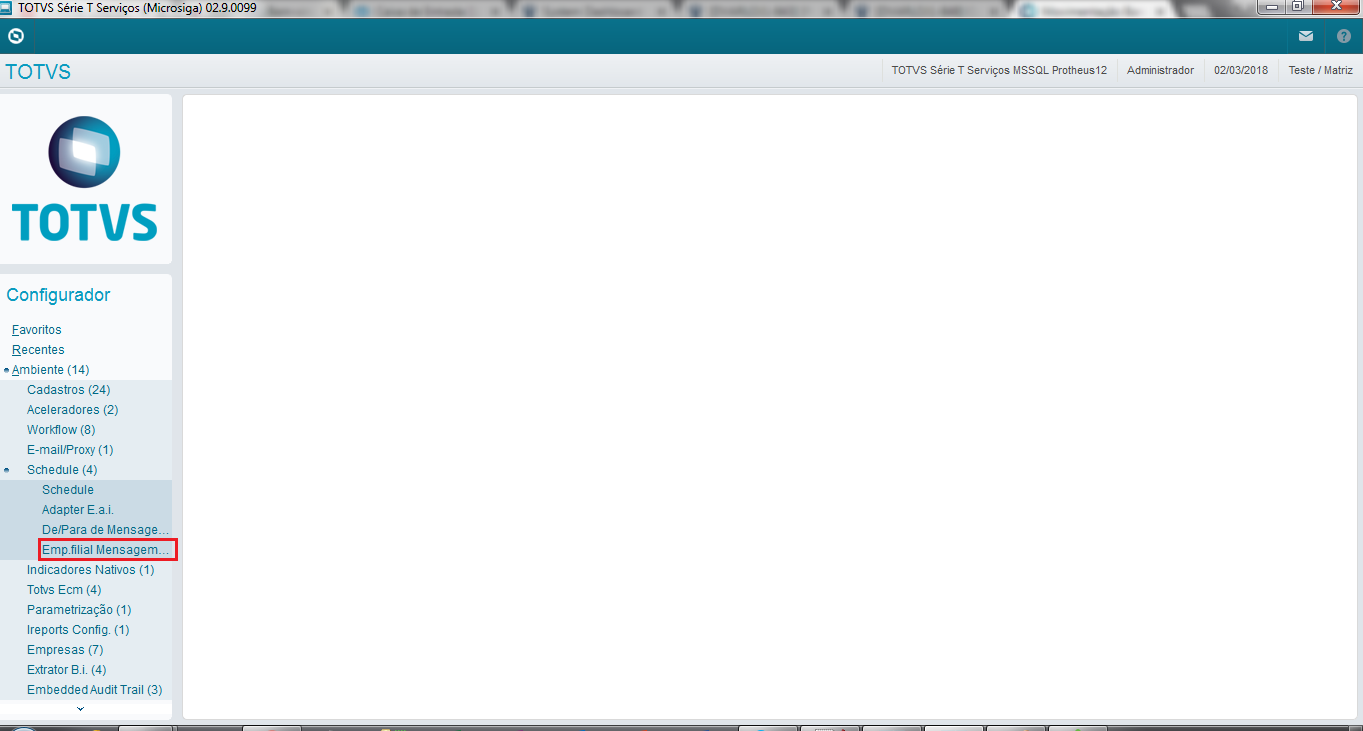This screenshot has height=731, width=1363.
Task: Open De/Para de Mensage... routine
Action: coord(106,530)
